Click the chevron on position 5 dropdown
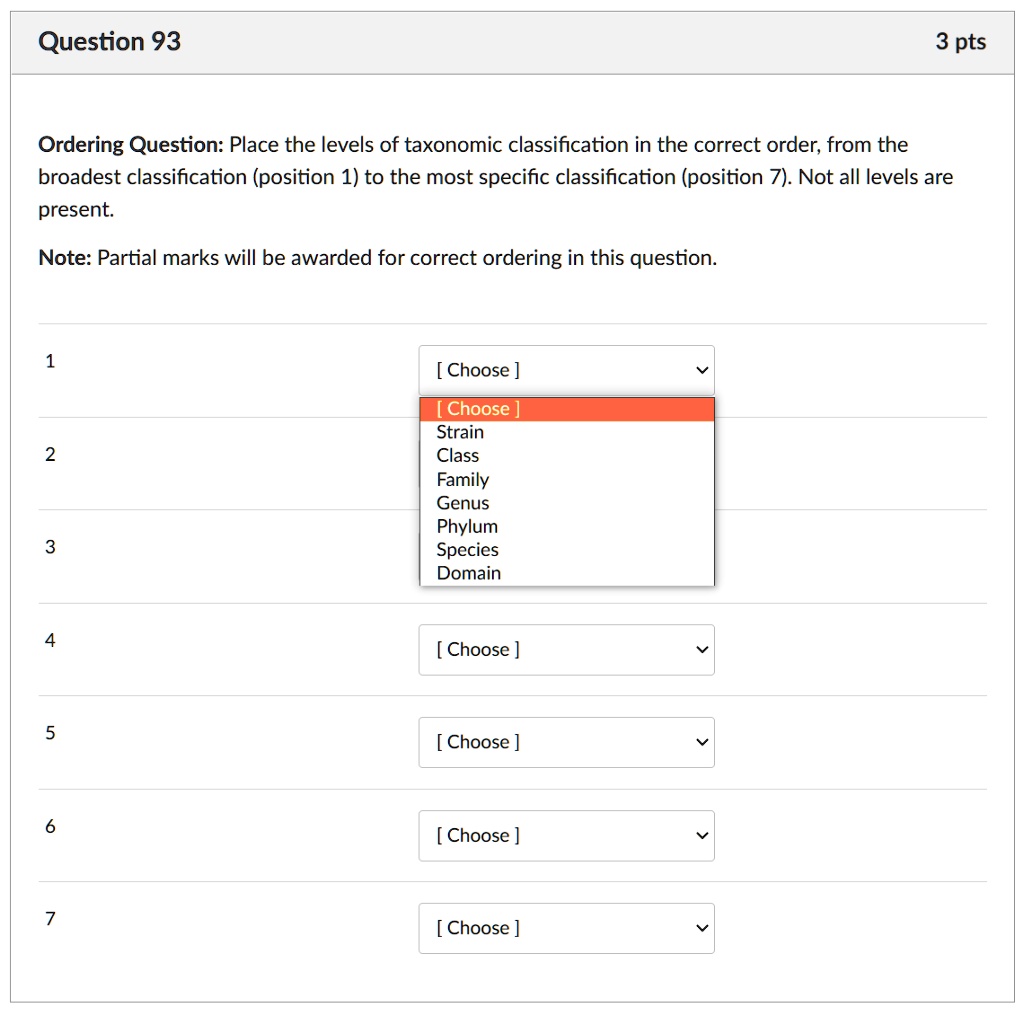The width and height of the screenshot is (1024, 1016). coord(699,742)
